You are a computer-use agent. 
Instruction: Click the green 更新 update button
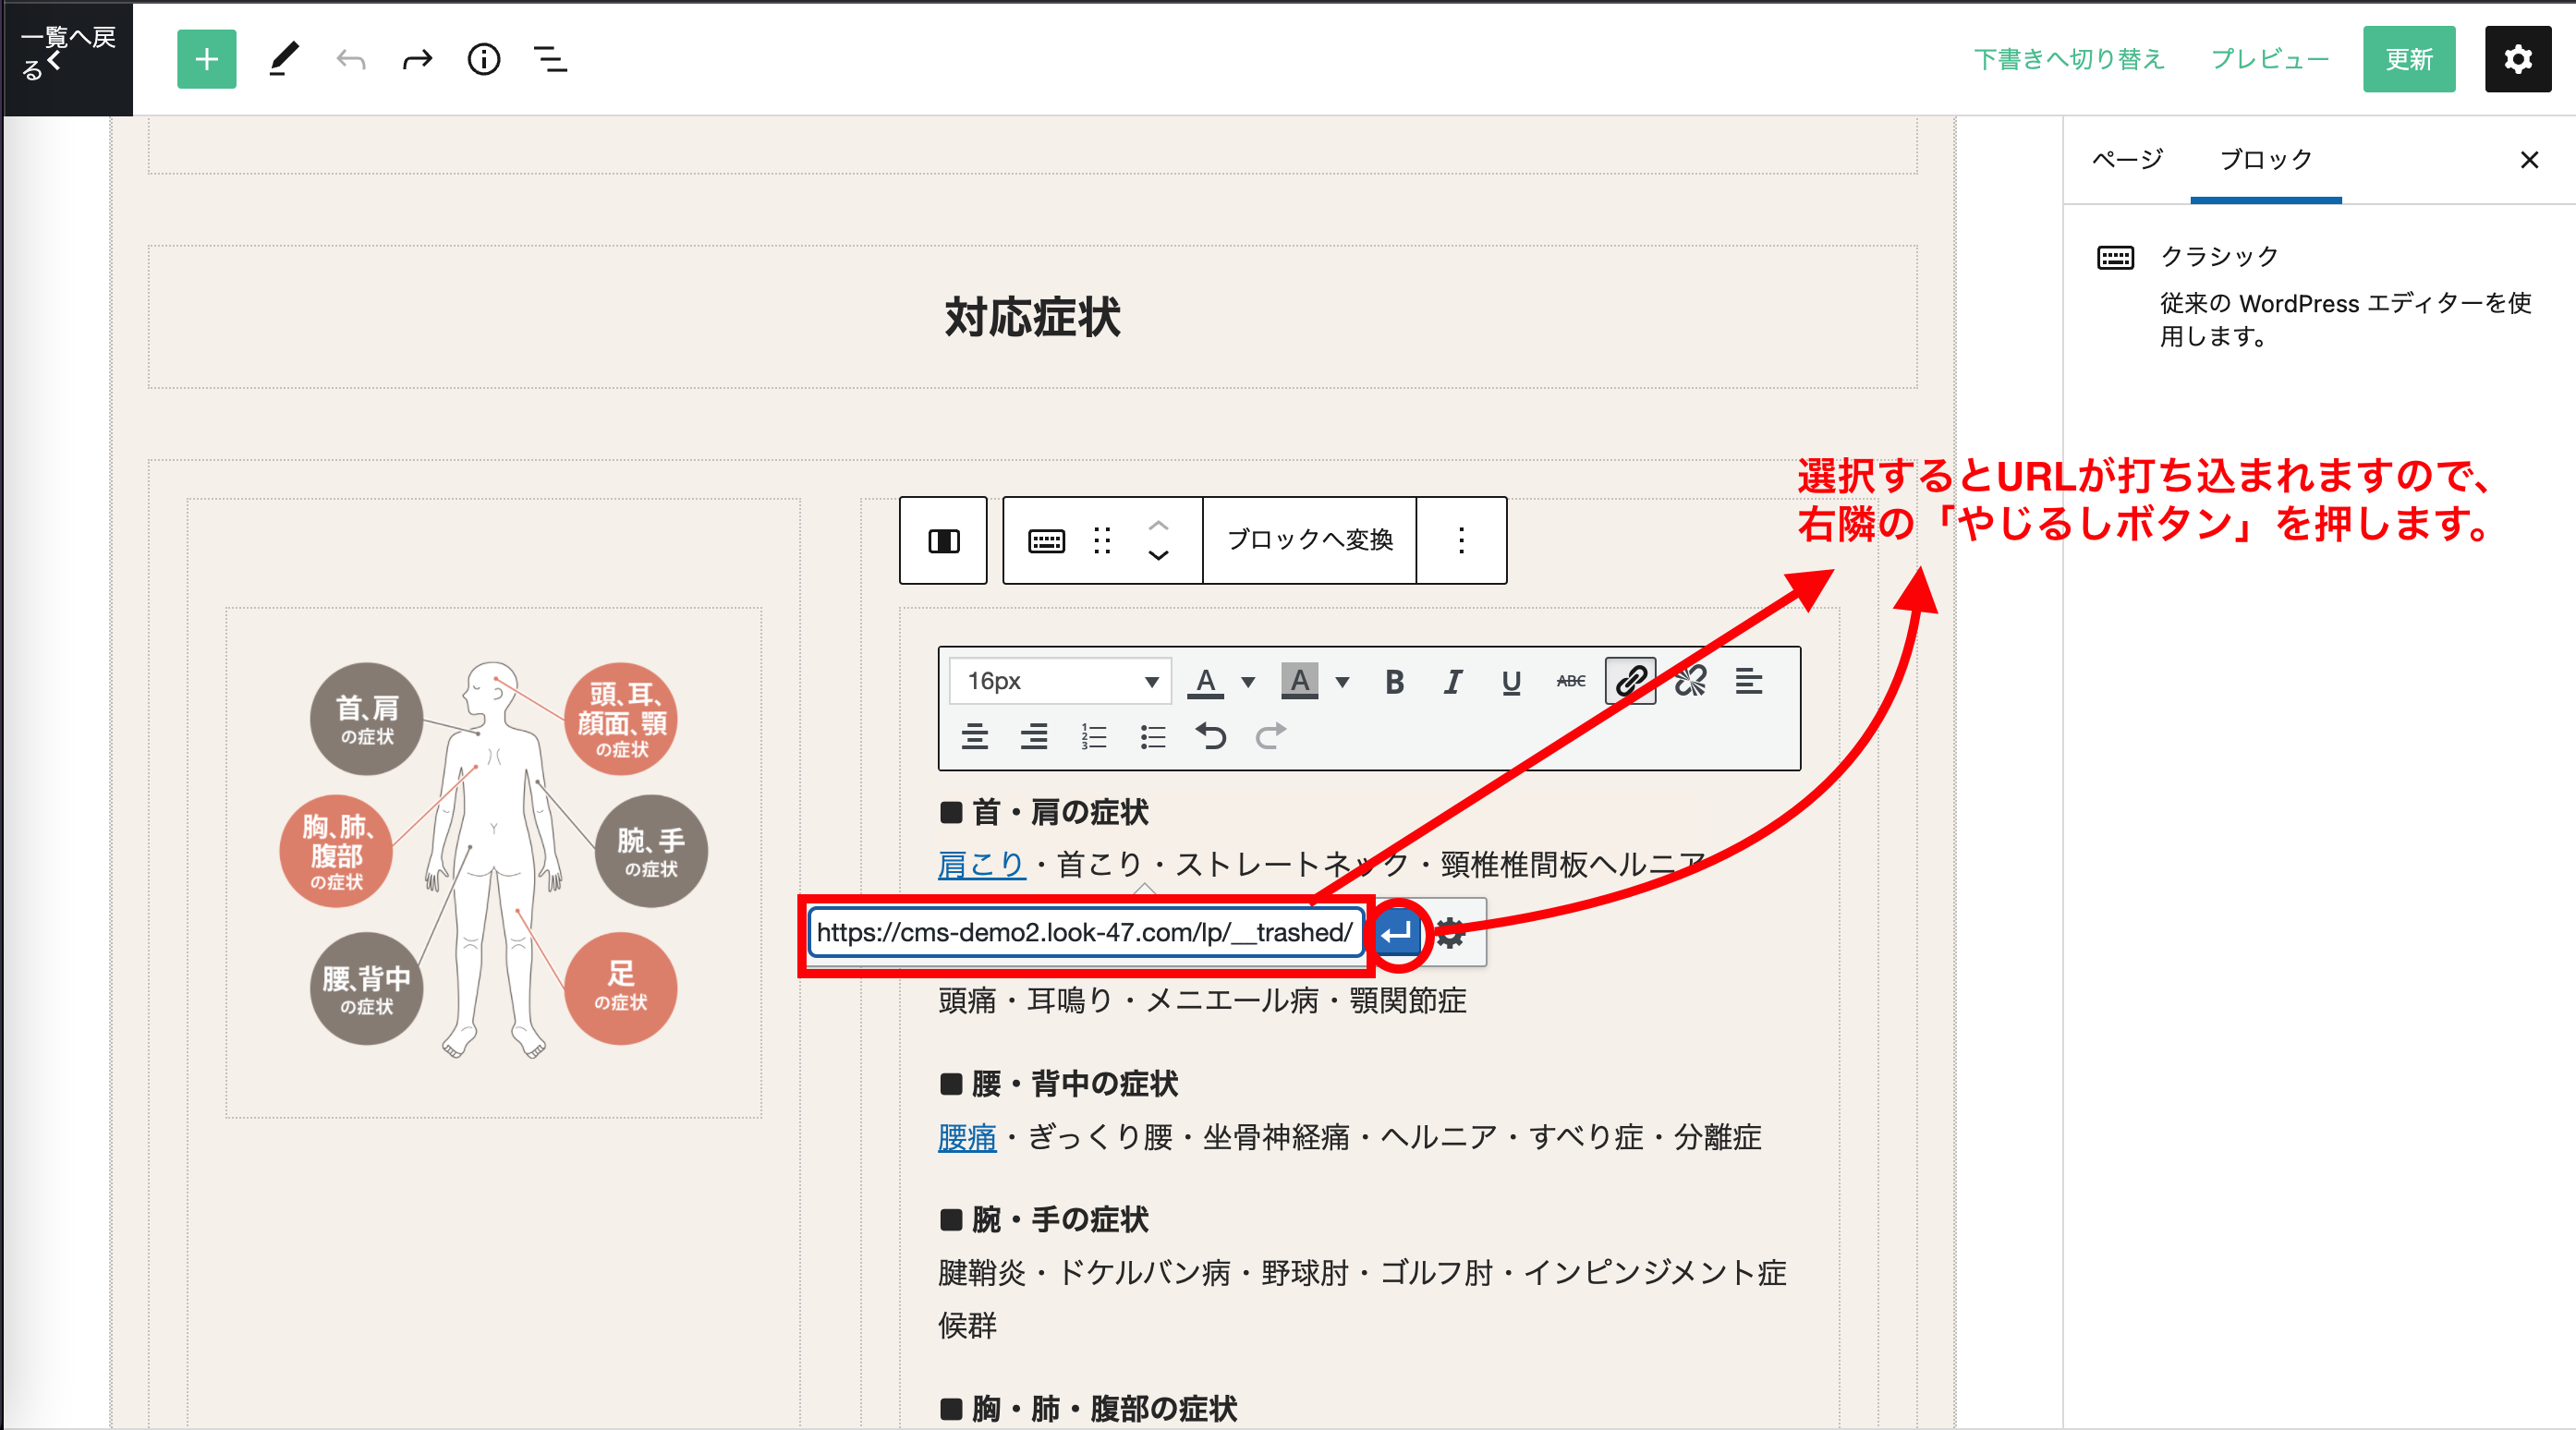(x=2408, y=59)
